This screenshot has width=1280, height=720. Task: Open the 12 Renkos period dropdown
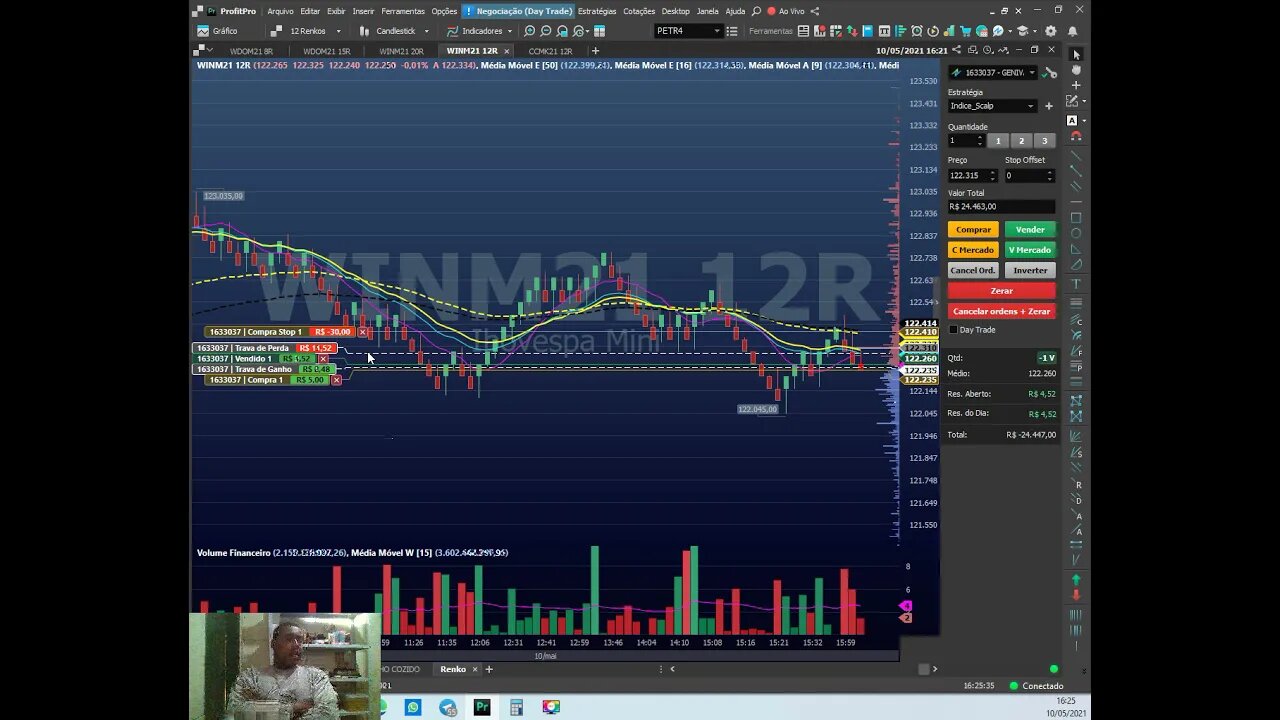pyautogui.click(x=307, y=31)
